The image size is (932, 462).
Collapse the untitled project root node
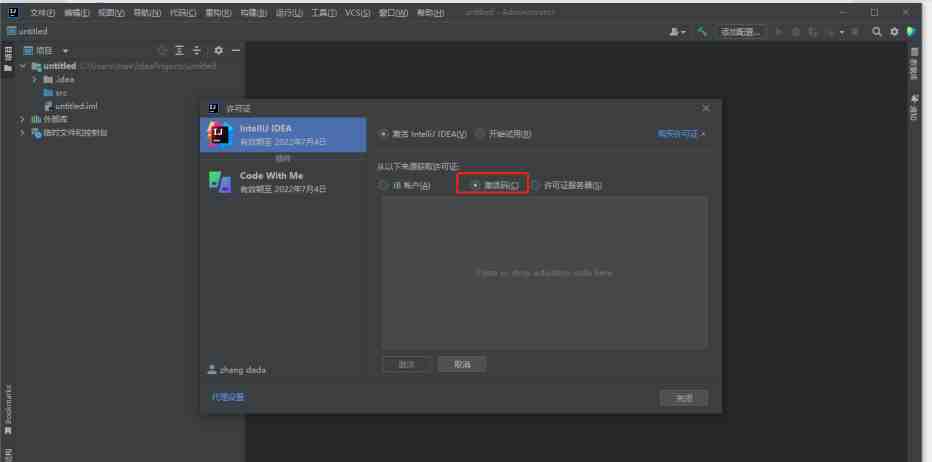click(23, 66)
